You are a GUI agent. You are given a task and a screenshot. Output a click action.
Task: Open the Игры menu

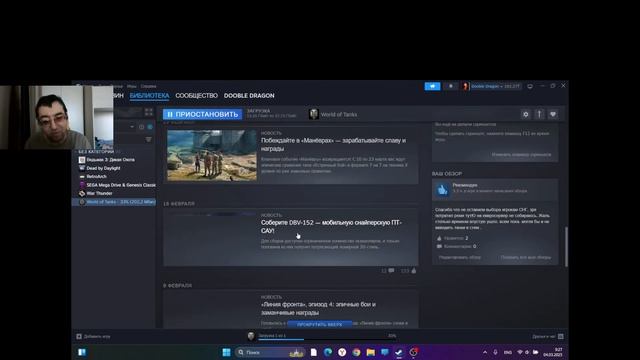point(131,86)
